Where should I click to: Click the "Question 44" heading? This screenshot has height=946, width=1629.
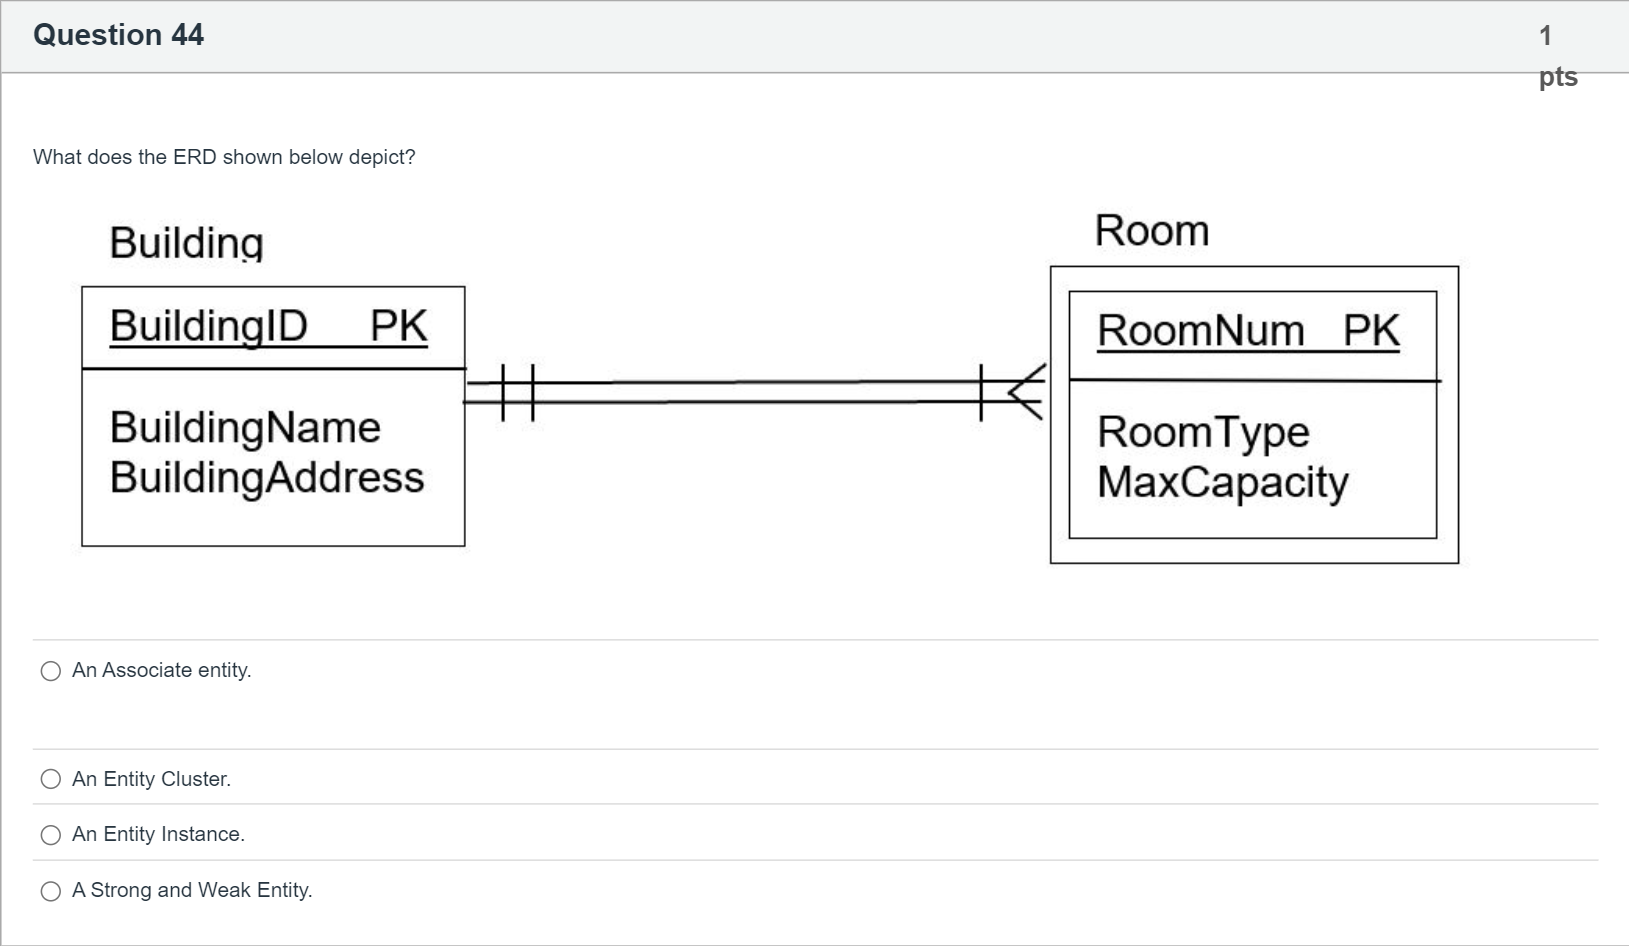tap(118, 35)
